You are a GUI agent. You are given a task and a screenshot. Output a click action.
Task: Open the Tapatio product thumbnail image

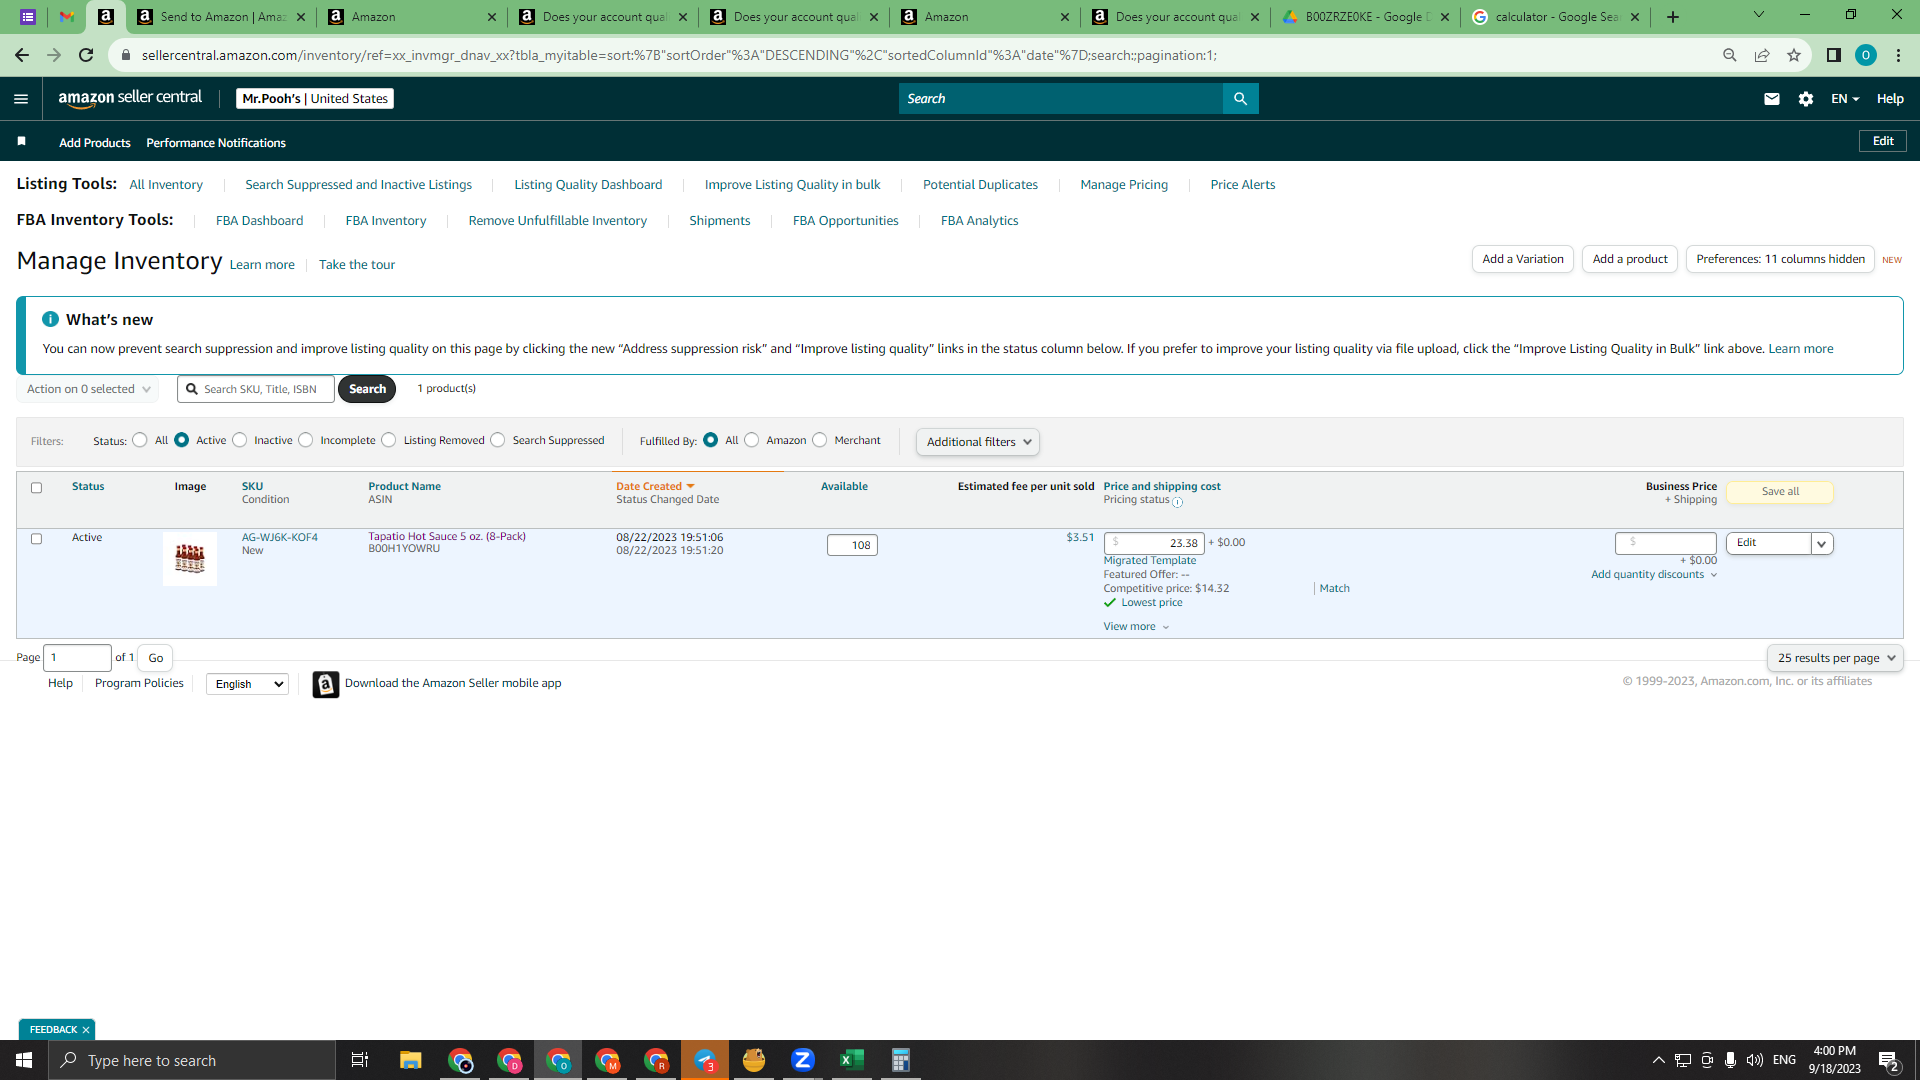click(190, 559)
